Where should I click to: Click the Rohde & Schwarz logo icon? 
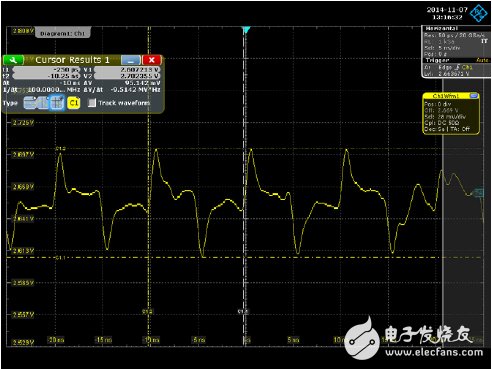click(x=479, y=13)
